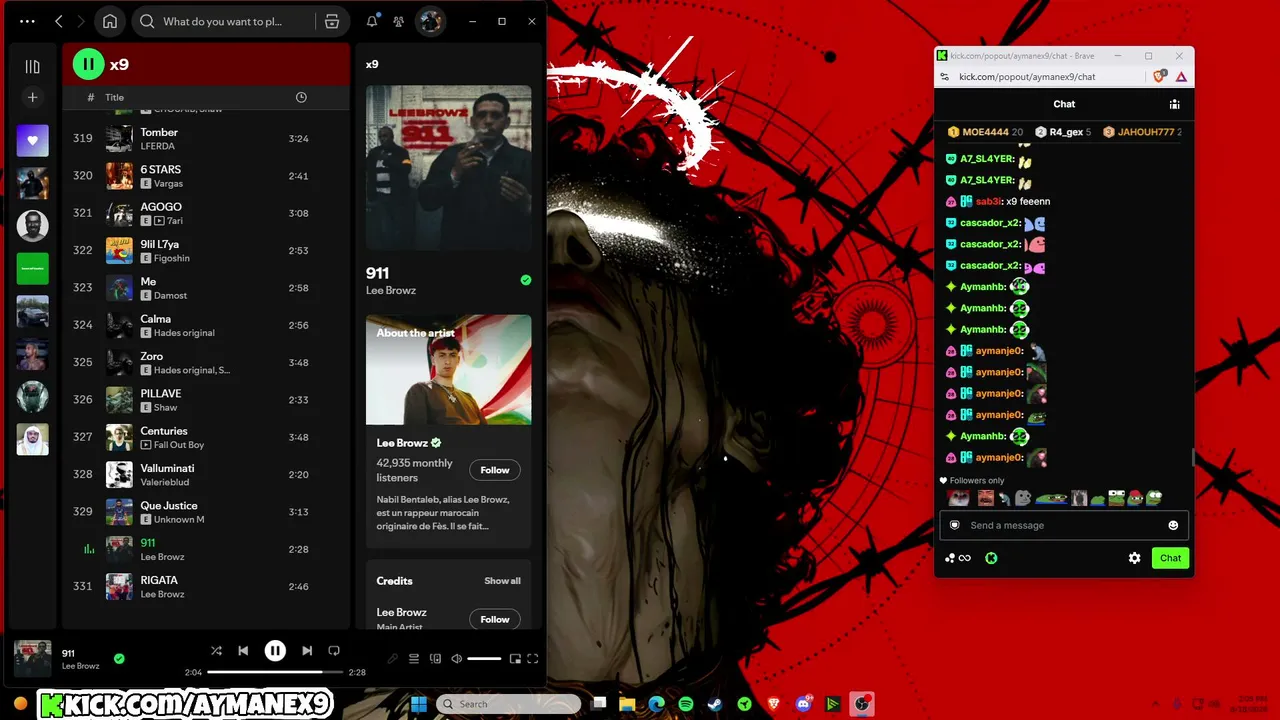Open Windows Start menu
The image size is (1280, 720).
coord(419,704)
